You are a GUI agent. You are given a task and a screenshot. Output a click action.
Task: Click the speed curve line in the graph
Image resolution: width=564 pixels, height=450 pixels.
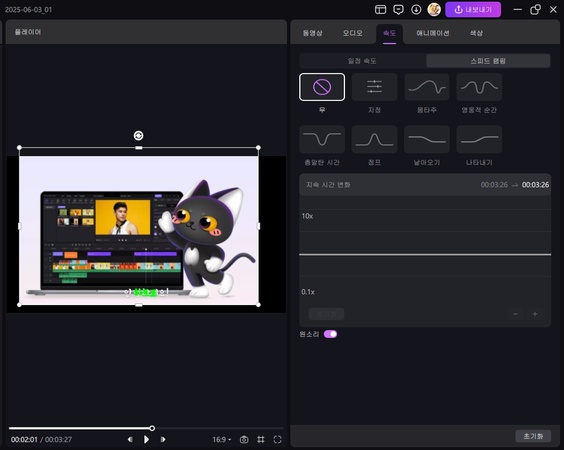(425, 255)
